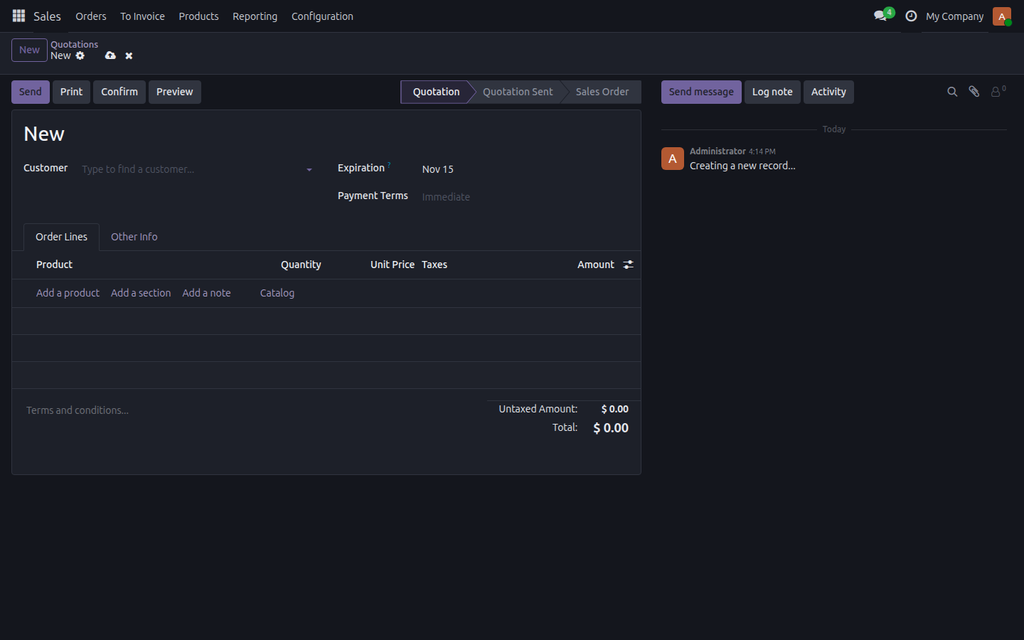Screen dimensions: 1024x640
Task: Discard changes with the X icon
Action: coord(129,56)
